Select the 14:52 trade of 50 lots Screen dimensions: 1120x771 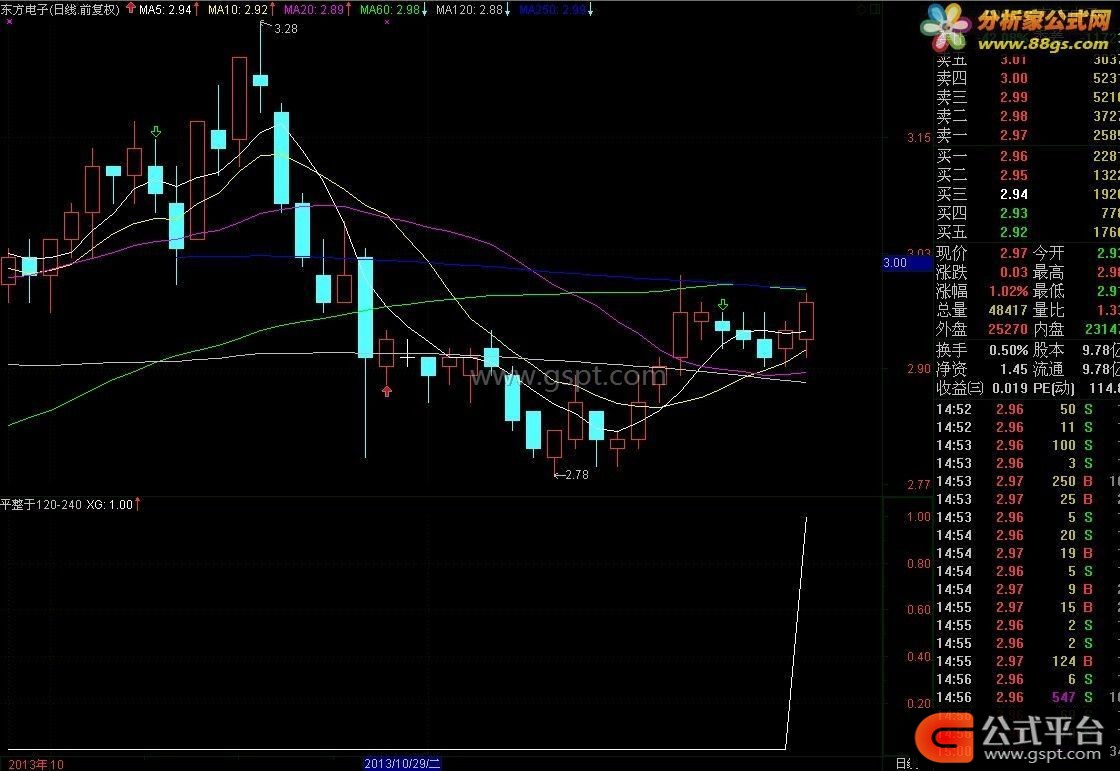pos(1027,409)
